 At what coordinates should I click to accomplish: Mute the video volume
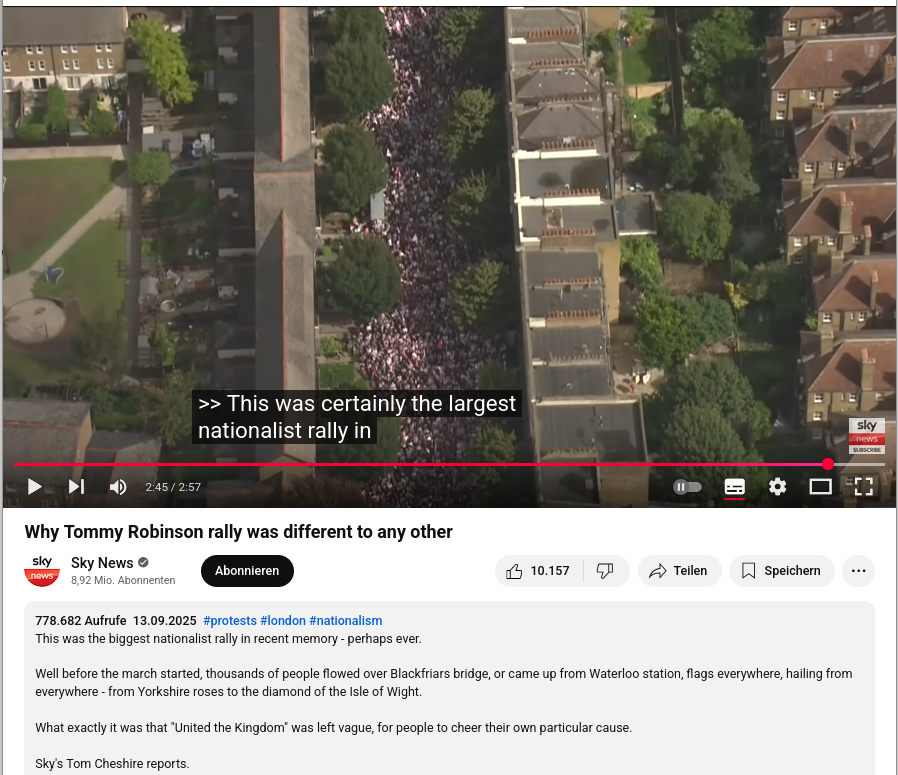(x=118, y=487)
